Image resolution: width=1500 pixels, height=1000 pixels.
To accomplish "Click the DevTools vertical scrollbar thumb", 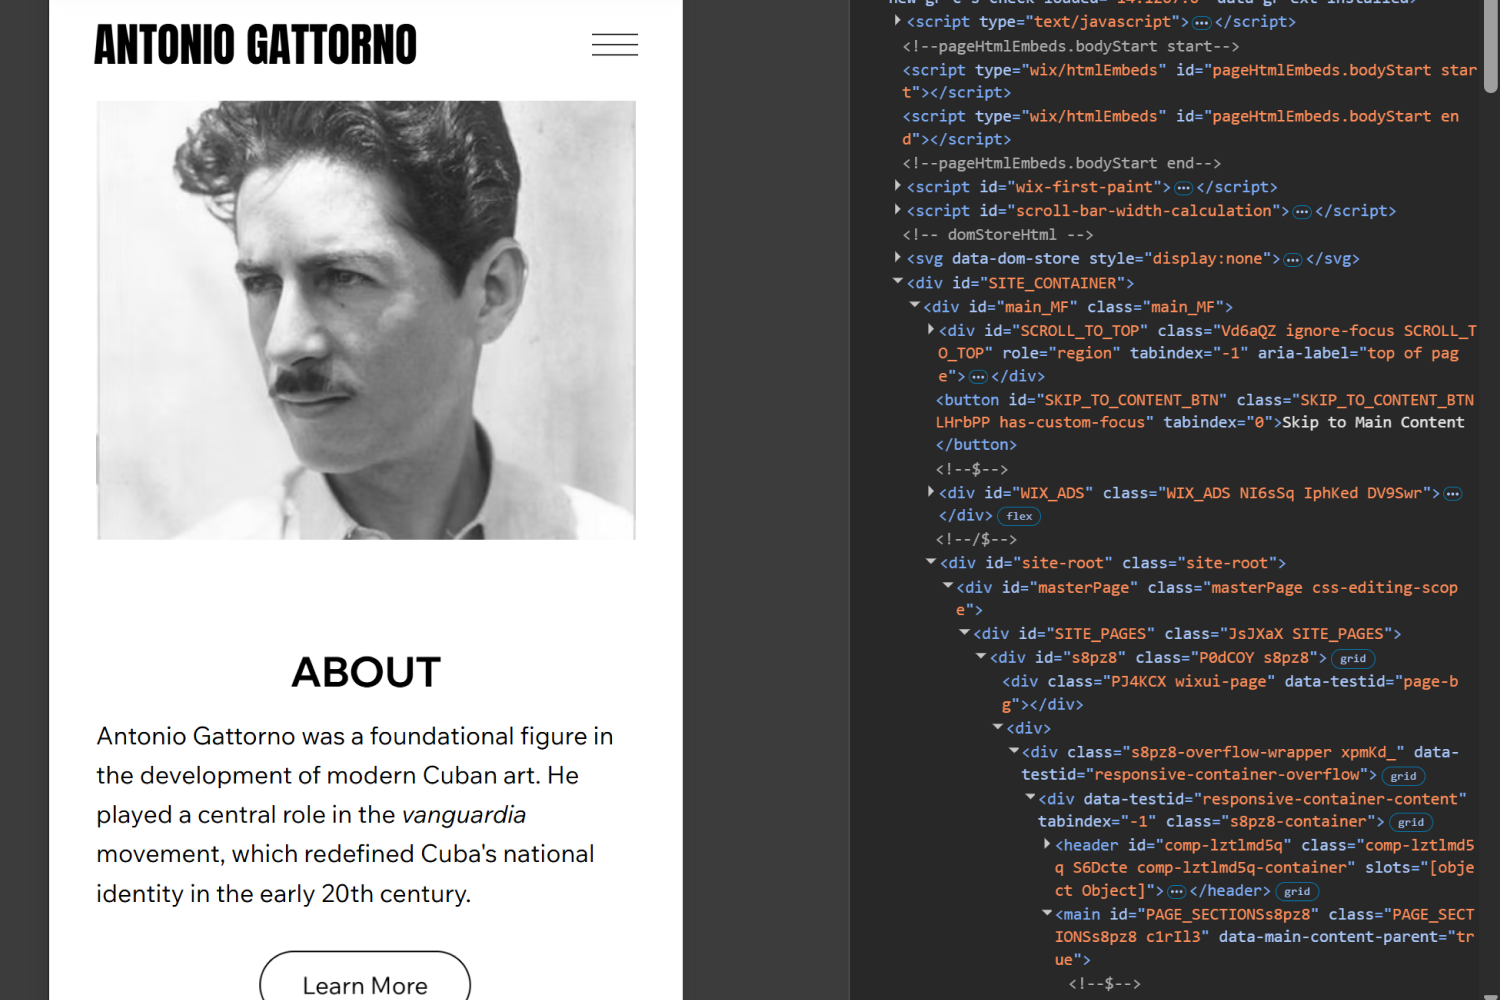I will (1491, 46).
